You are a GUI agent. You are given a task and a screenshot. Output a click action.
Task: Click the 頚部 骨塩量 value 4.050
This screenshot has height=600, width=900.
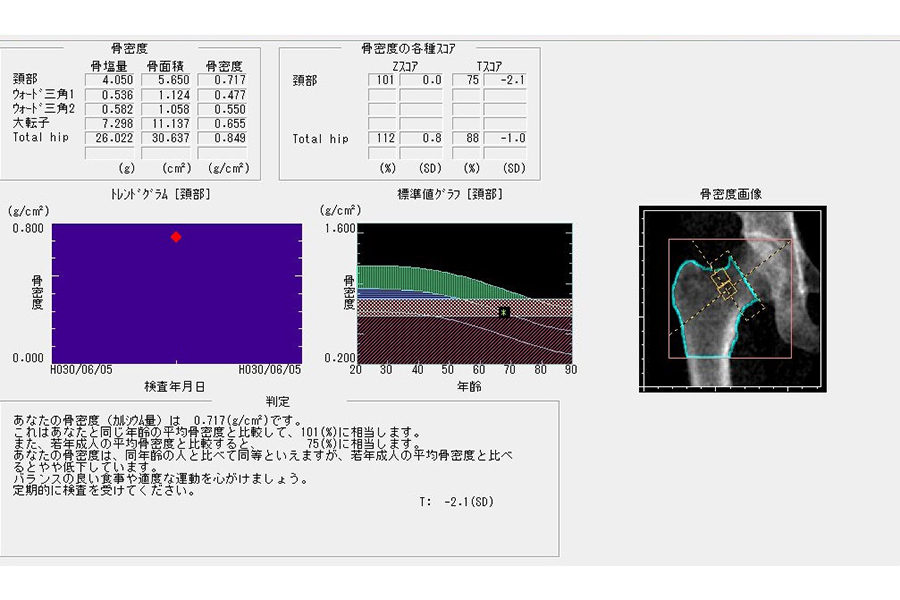coord(110,80)
